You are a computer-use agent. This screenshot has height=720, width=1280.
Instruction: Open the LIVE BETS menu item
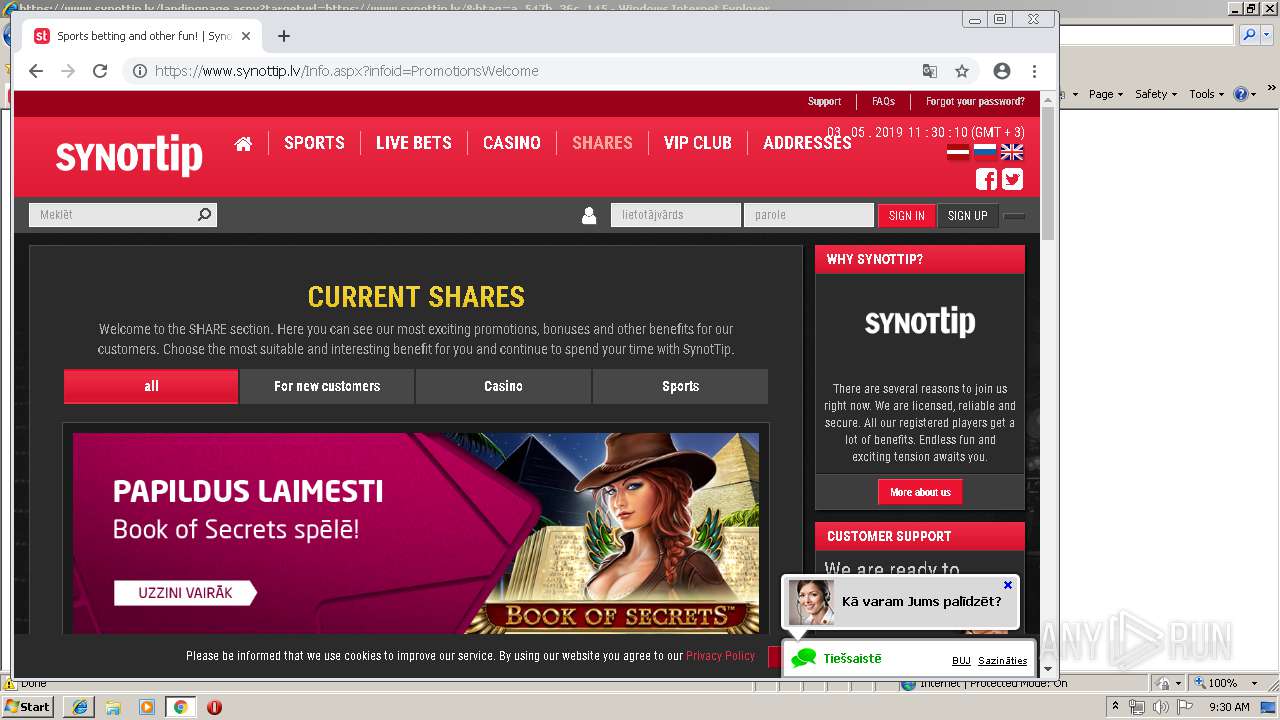click(414, 143)
